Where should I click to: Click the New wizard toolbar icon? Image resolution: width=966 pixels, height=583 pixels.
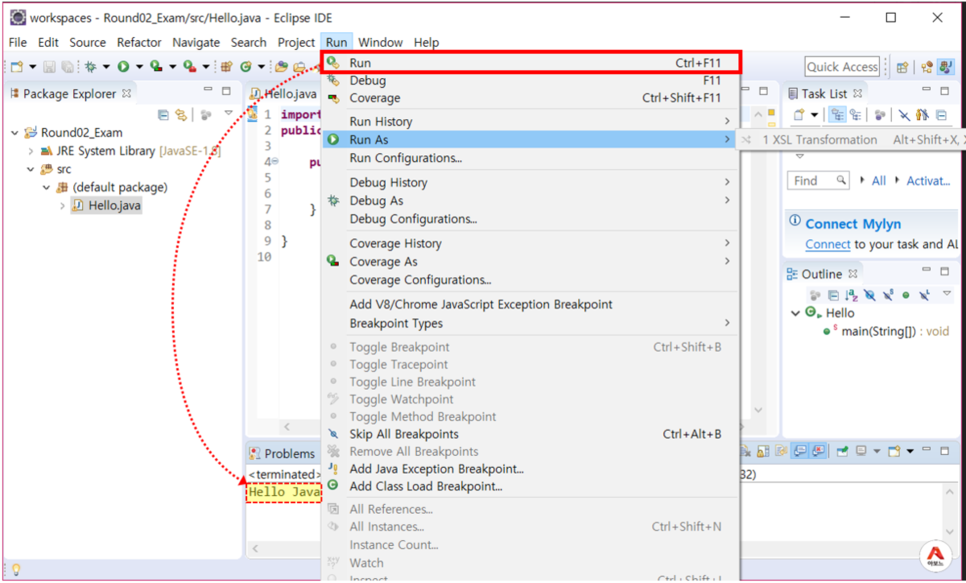pos(17,67)
